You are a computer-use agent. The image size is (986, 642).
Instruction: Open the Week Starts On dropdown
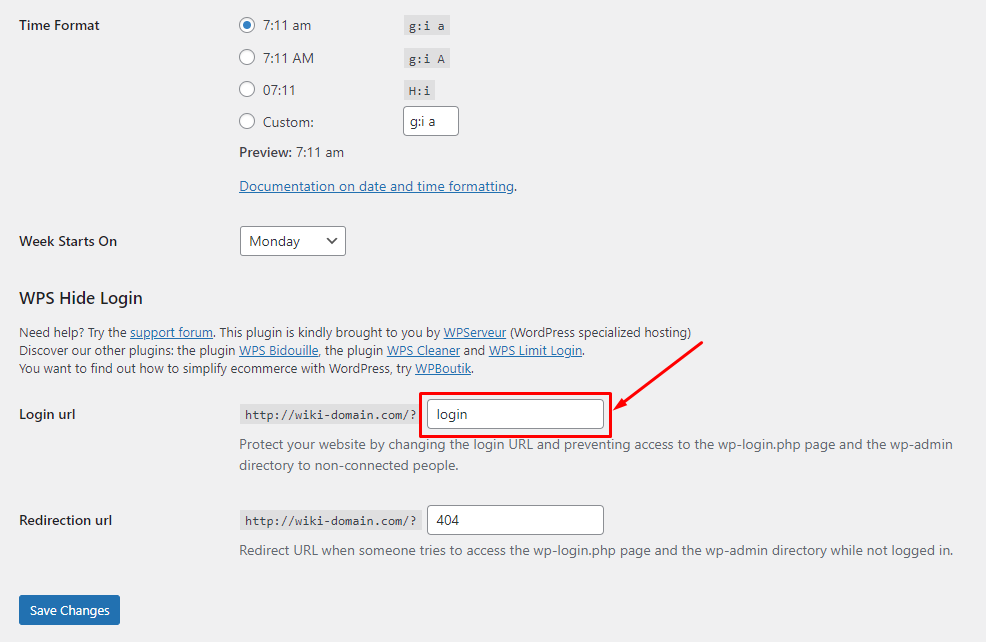click(292, 241)
